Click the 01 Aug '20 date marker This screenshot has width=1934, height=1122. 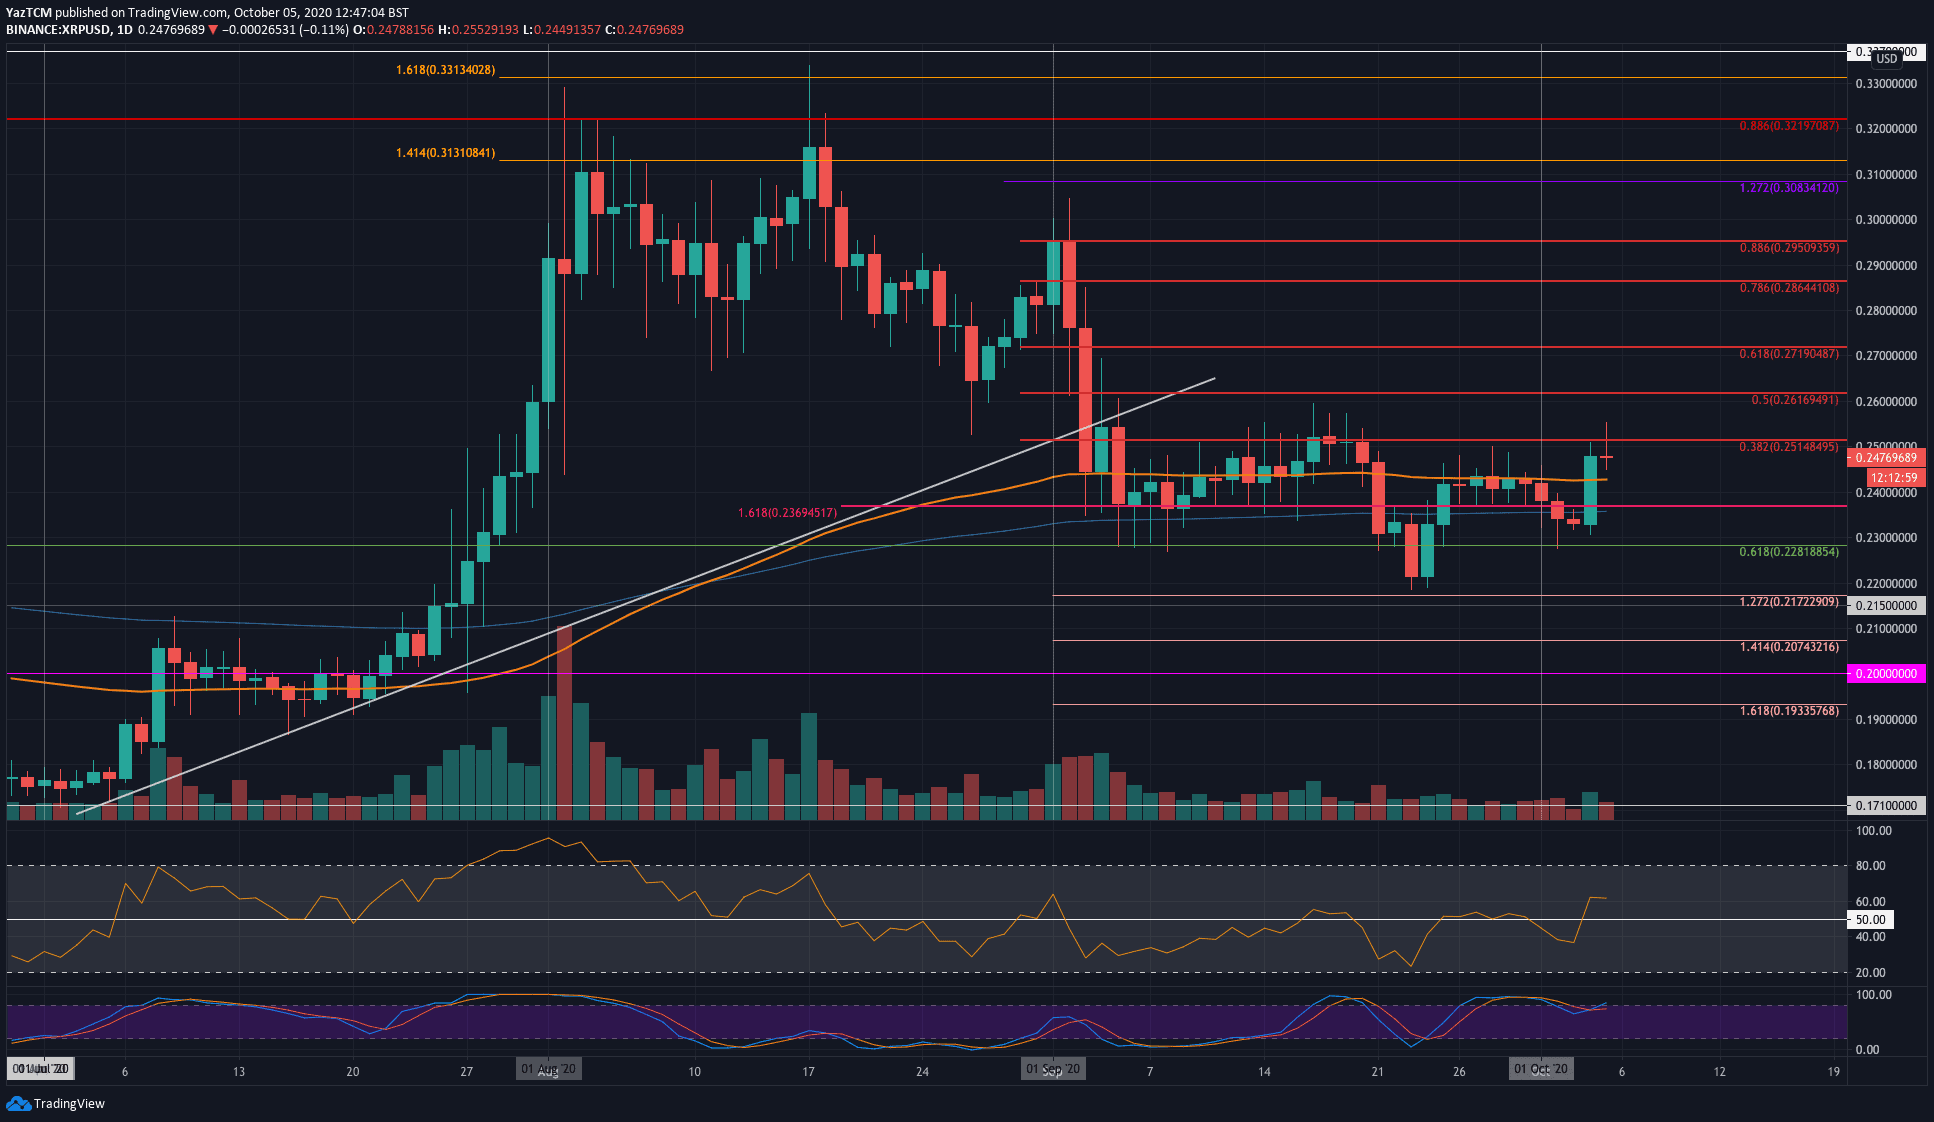click(x=548, y=1069)
